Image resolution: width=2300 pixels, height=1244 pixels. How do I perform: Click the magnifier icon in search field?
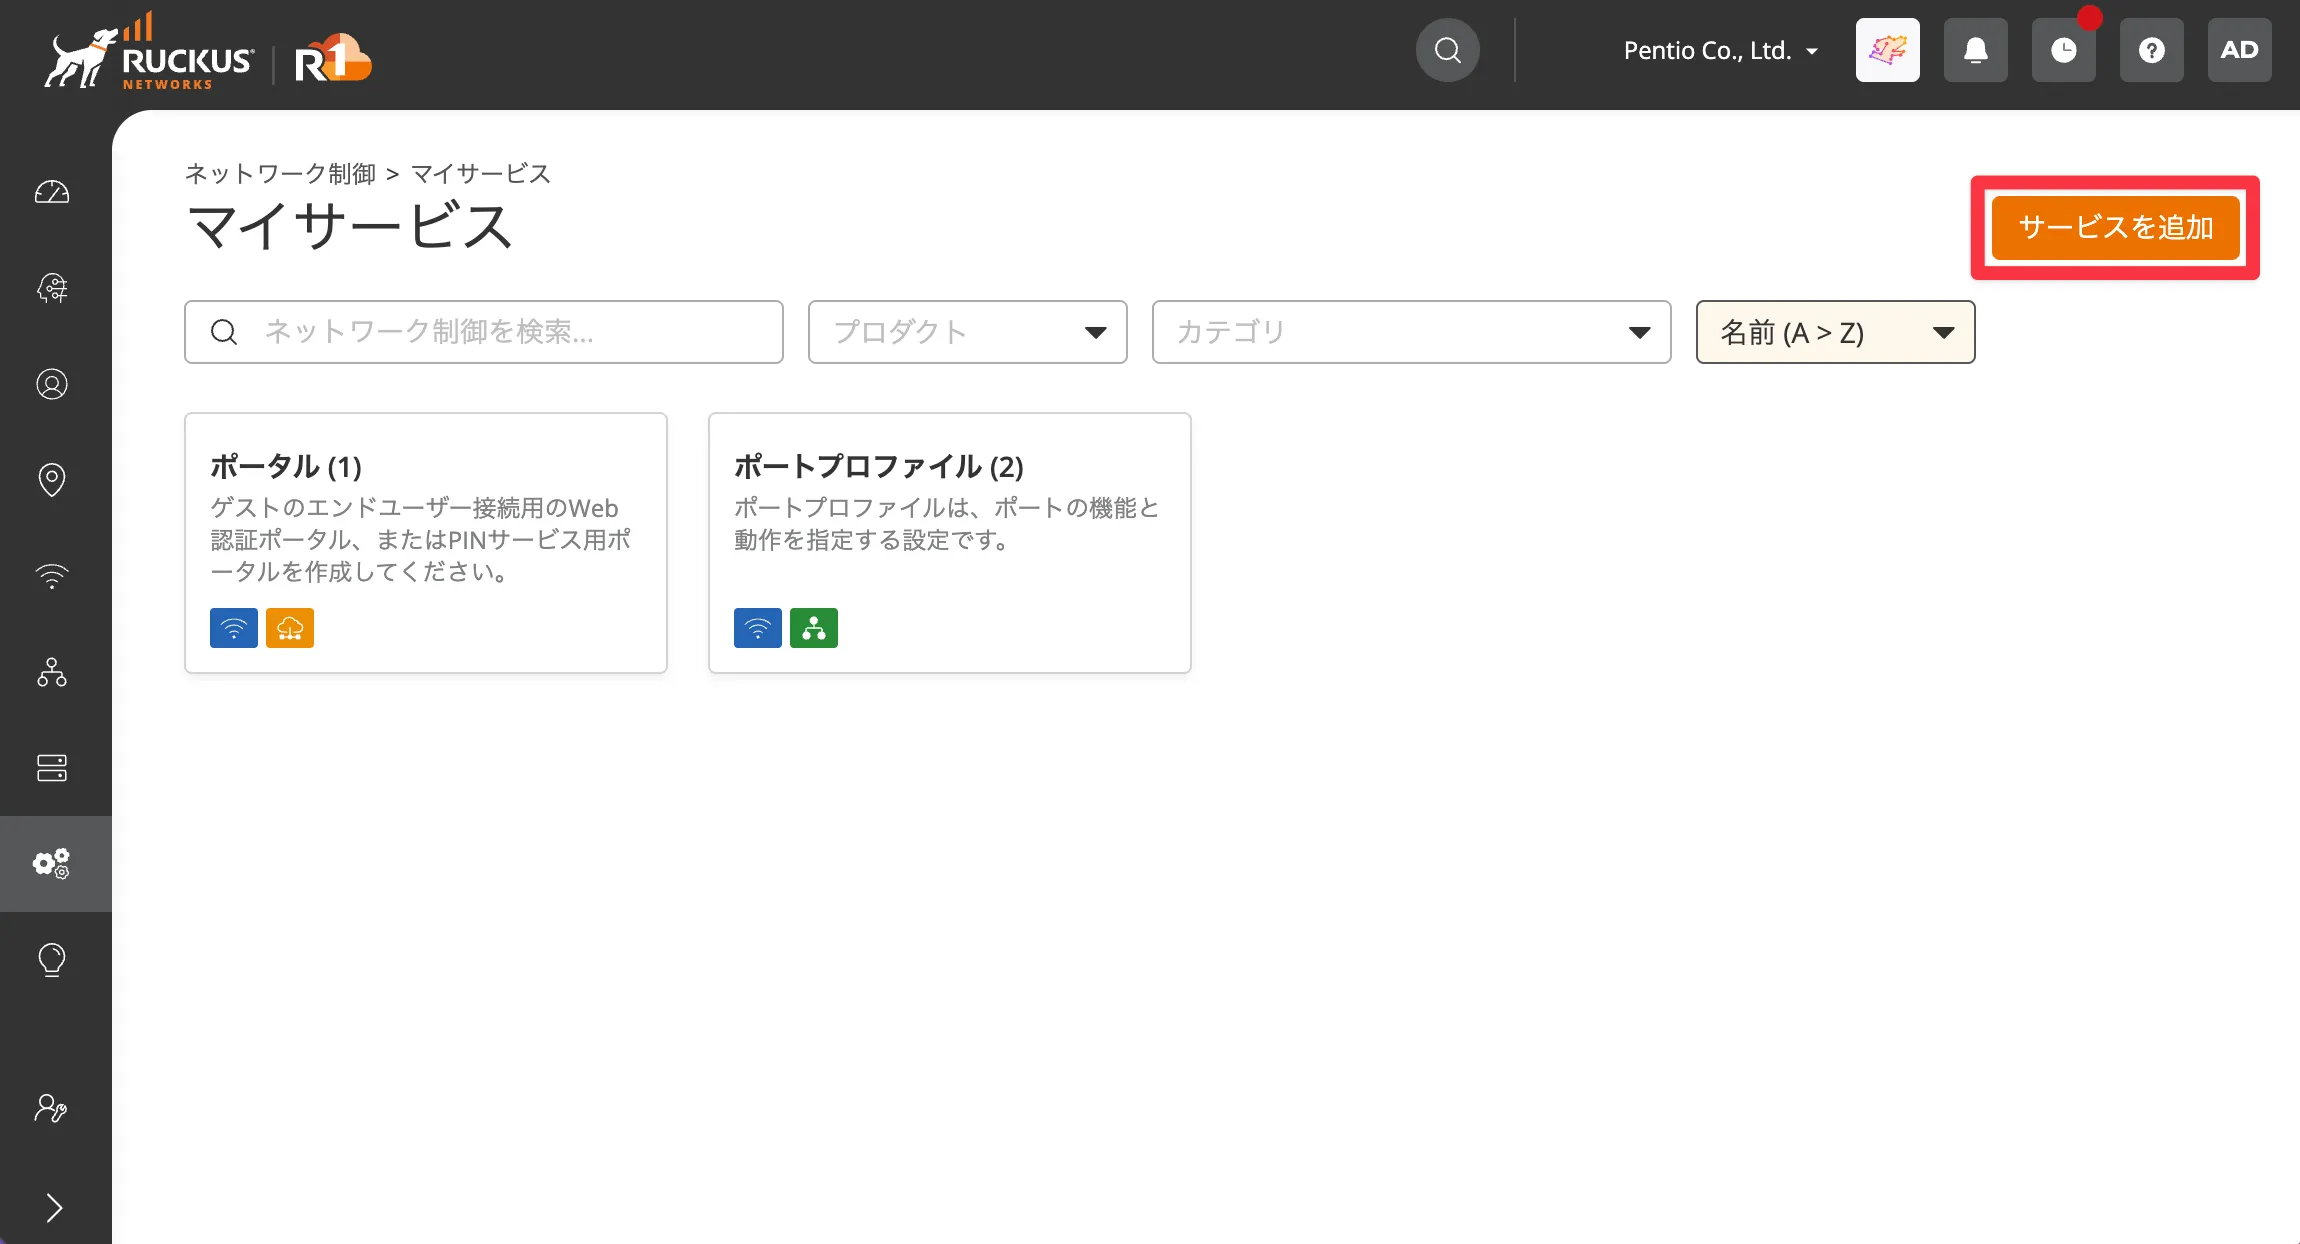[224, 332]
